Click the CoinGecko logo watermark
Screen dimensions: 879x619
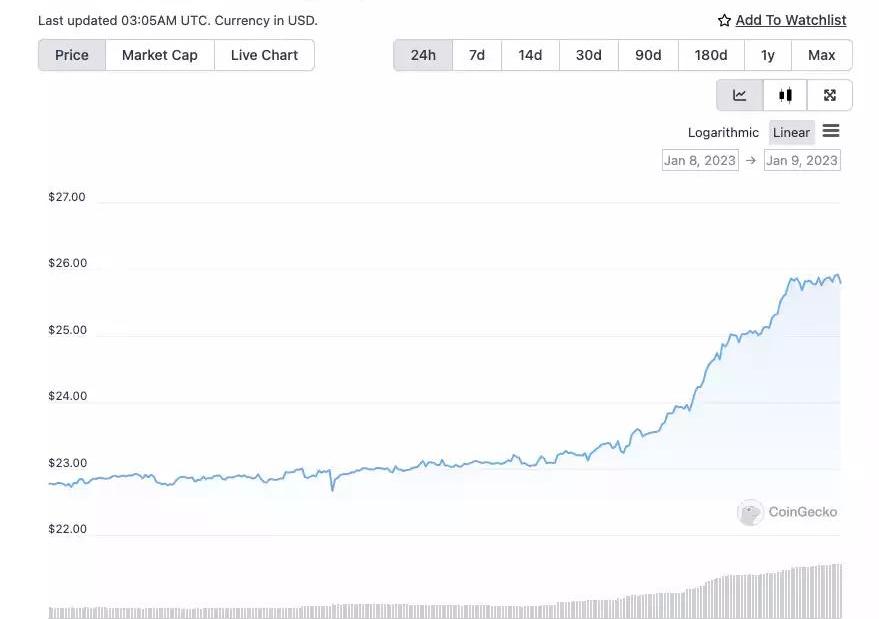coord(751,512)
